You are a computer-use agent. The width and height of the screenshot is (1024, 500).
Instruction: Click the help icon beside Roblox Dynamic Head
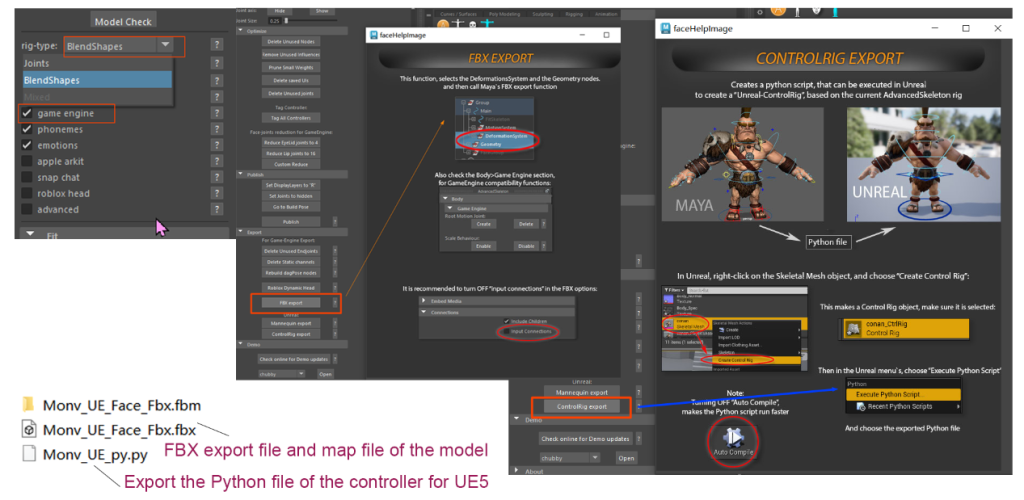335,287
